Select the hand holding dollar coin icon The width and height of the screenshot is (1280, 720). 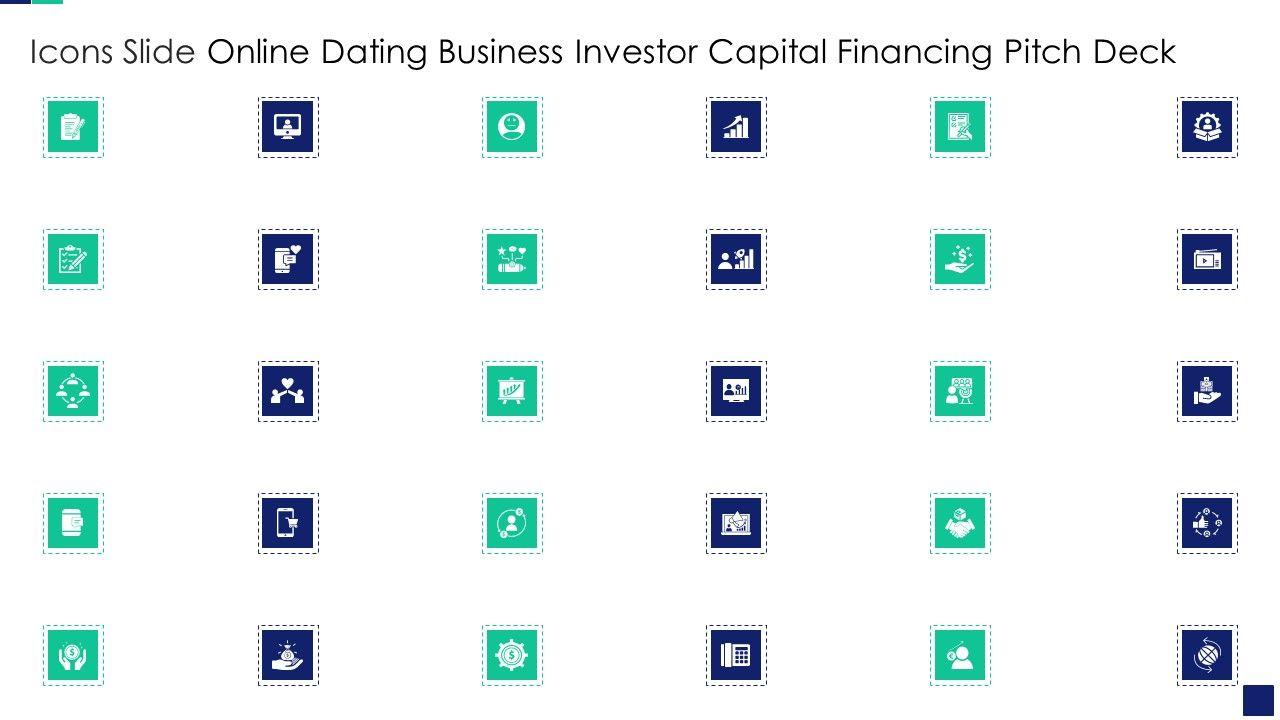pos(960,259)
